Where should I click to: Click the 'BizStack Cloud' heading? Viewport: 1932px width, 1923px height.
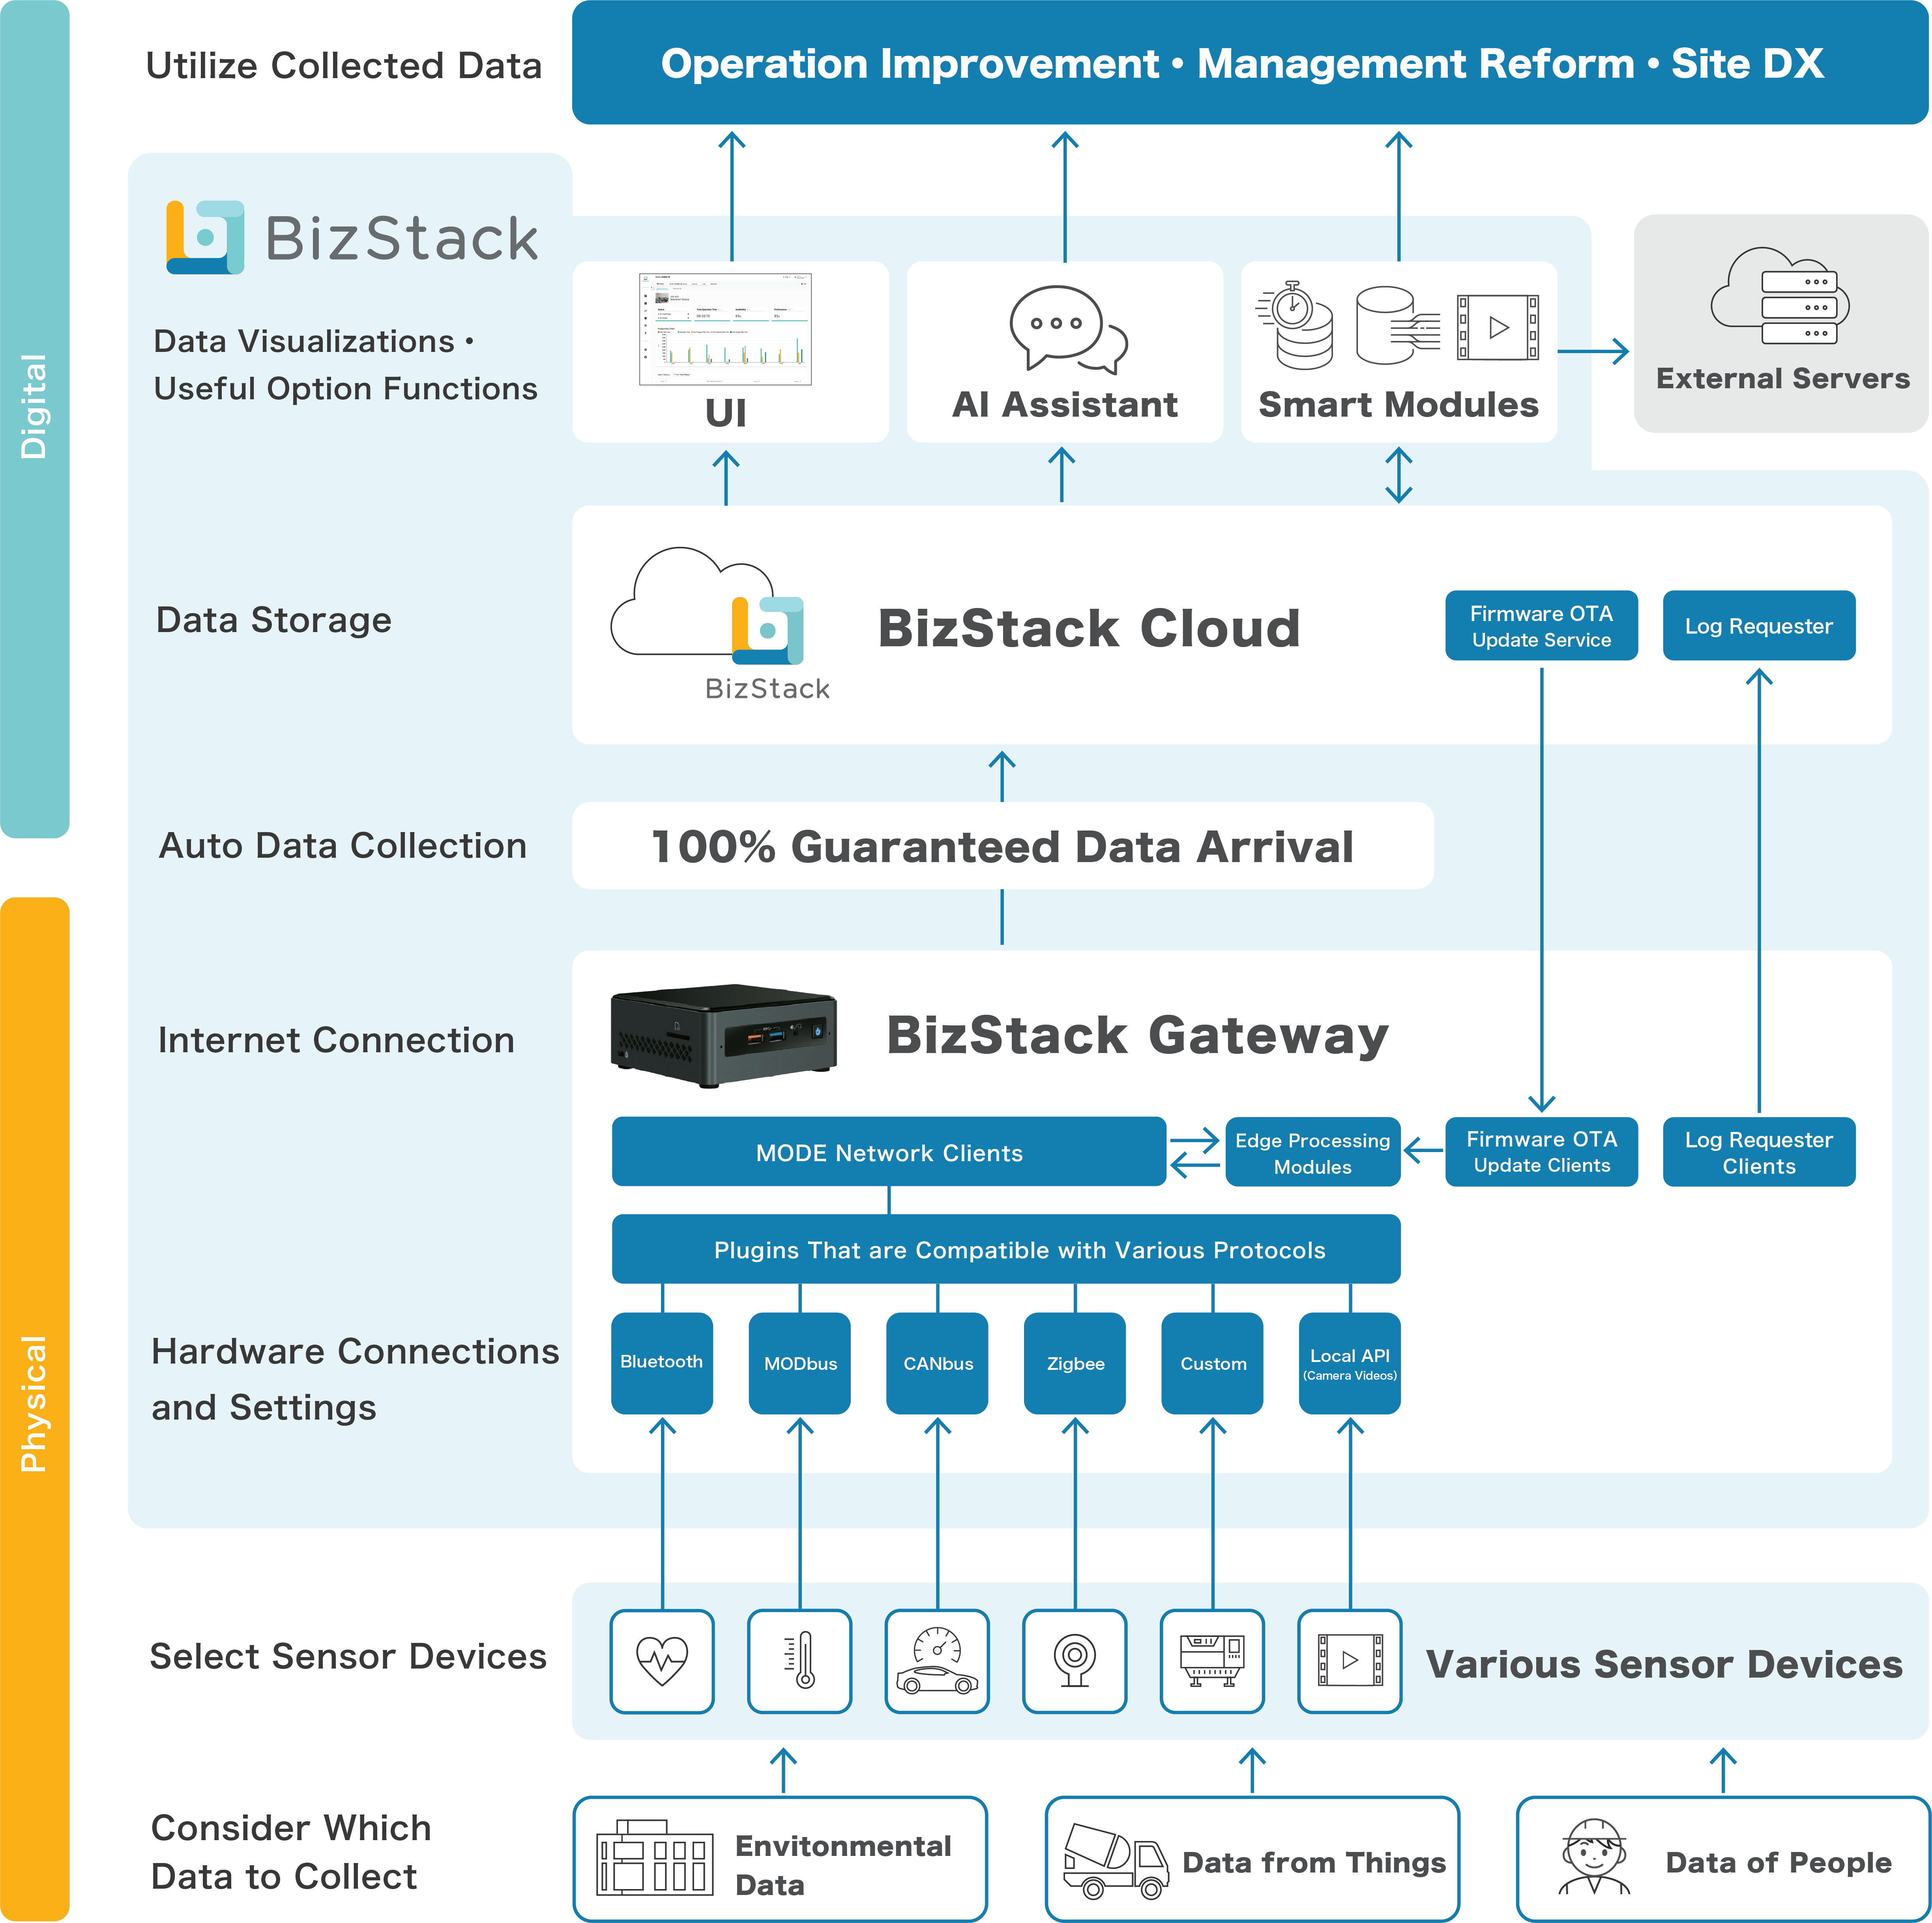click(x=1089, y=628)
